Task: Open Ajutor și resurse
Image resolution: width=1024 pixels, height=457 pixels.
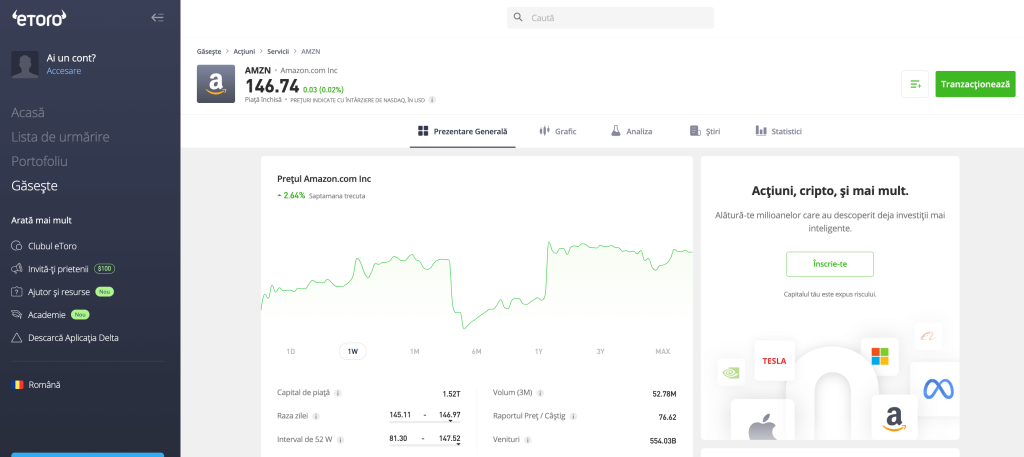Action: [59, 292]
